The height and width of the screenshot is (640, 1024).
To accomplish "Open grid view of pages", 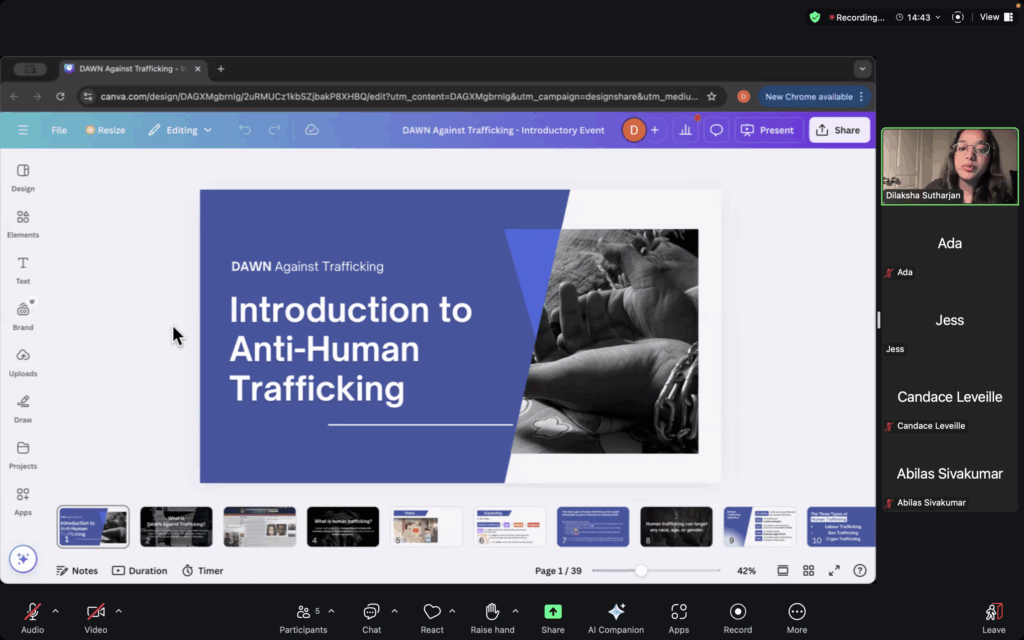I will point(808,571).
